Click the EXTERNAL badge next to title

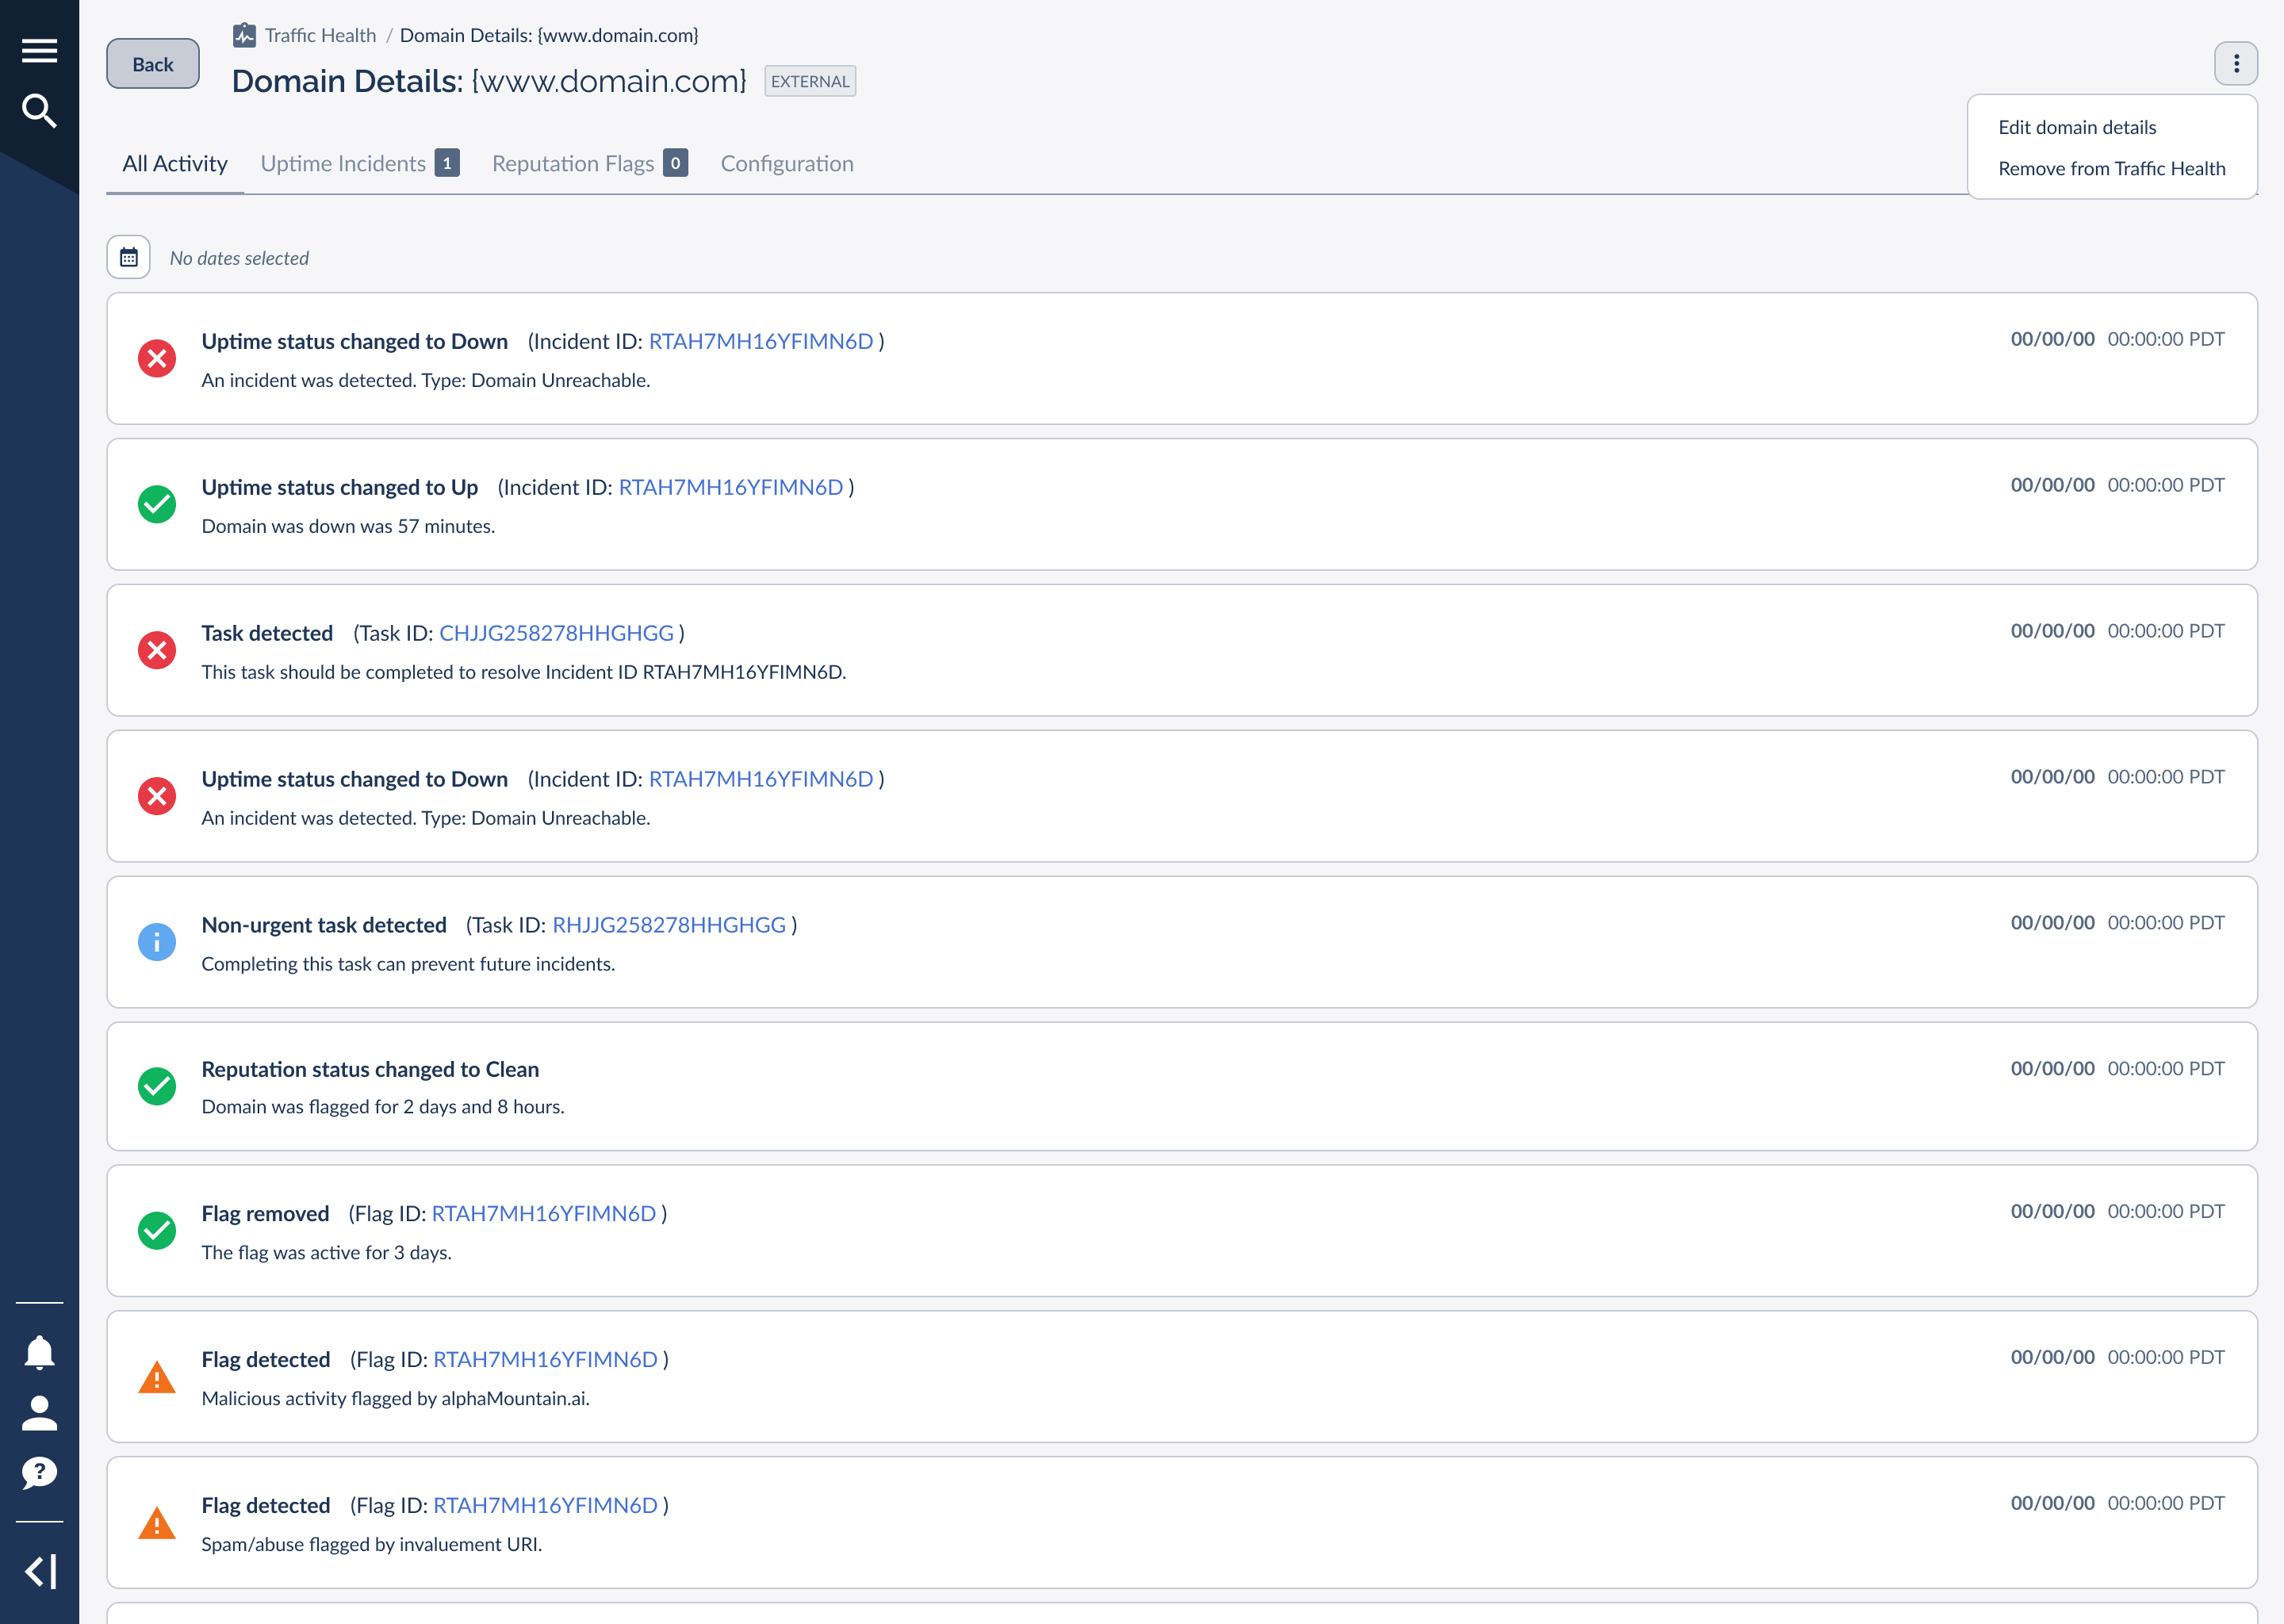810,81
